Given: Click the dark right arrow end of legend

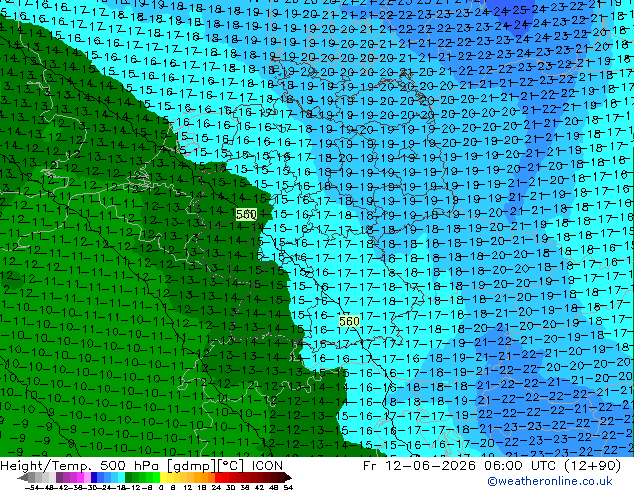Looking at the screenshot, I should 287,477.
